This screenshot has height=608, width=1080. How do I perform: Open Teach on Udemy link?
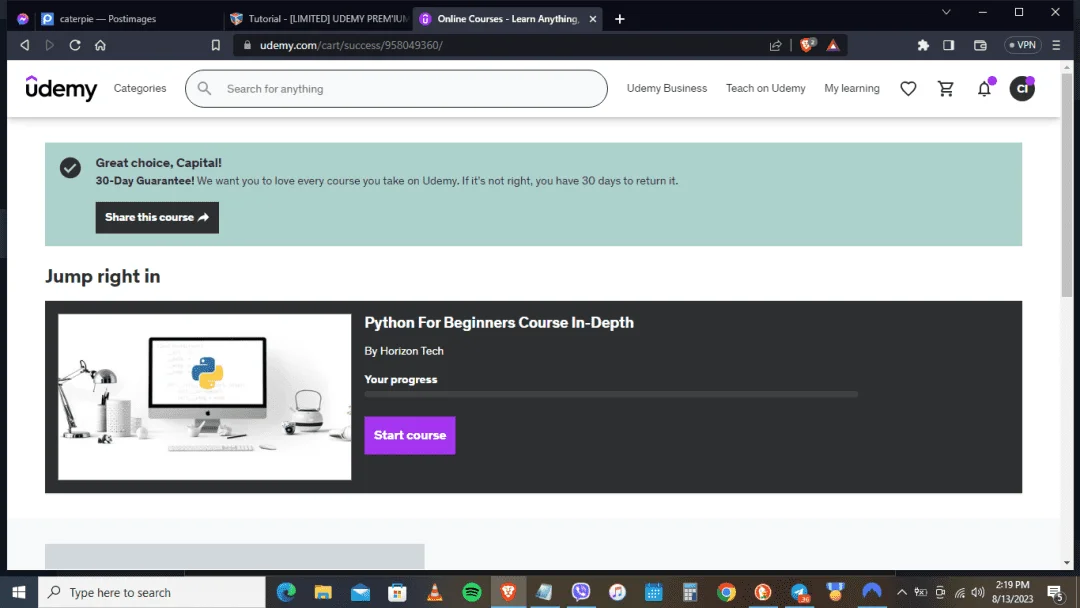click(765, 88)
